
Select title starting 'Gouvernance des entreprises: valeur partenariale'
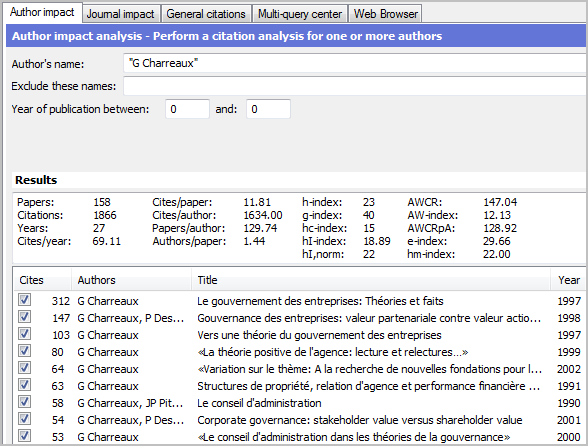click(369, 318)
